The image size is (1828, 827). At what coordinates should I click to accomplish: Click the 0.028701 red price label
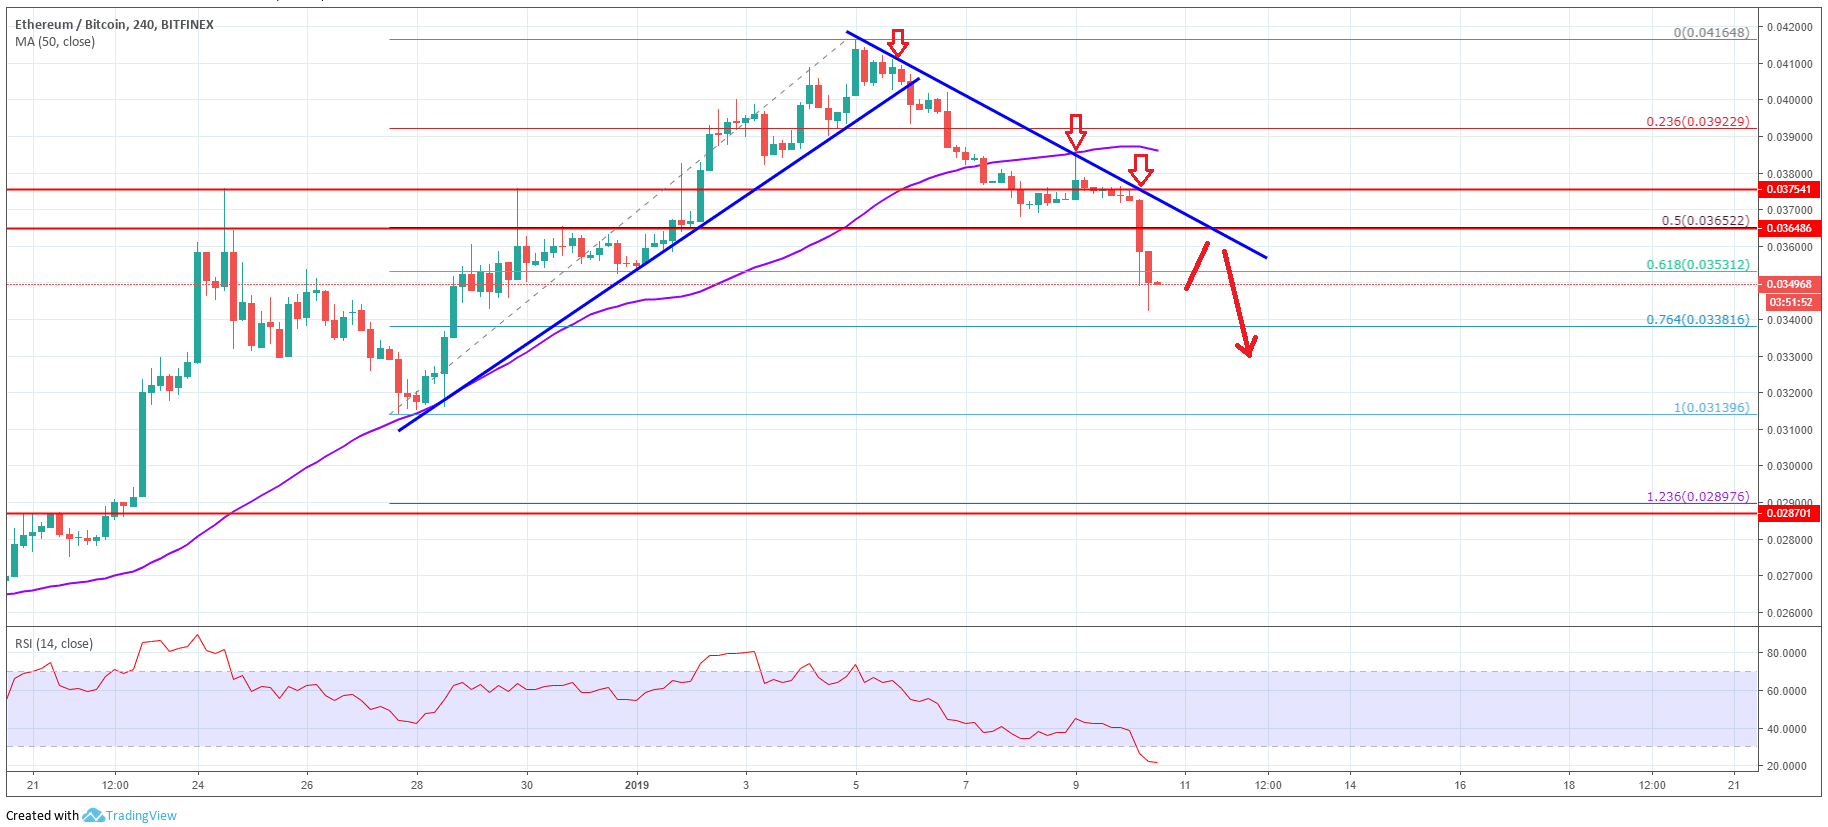click(x=1789, y=513)
